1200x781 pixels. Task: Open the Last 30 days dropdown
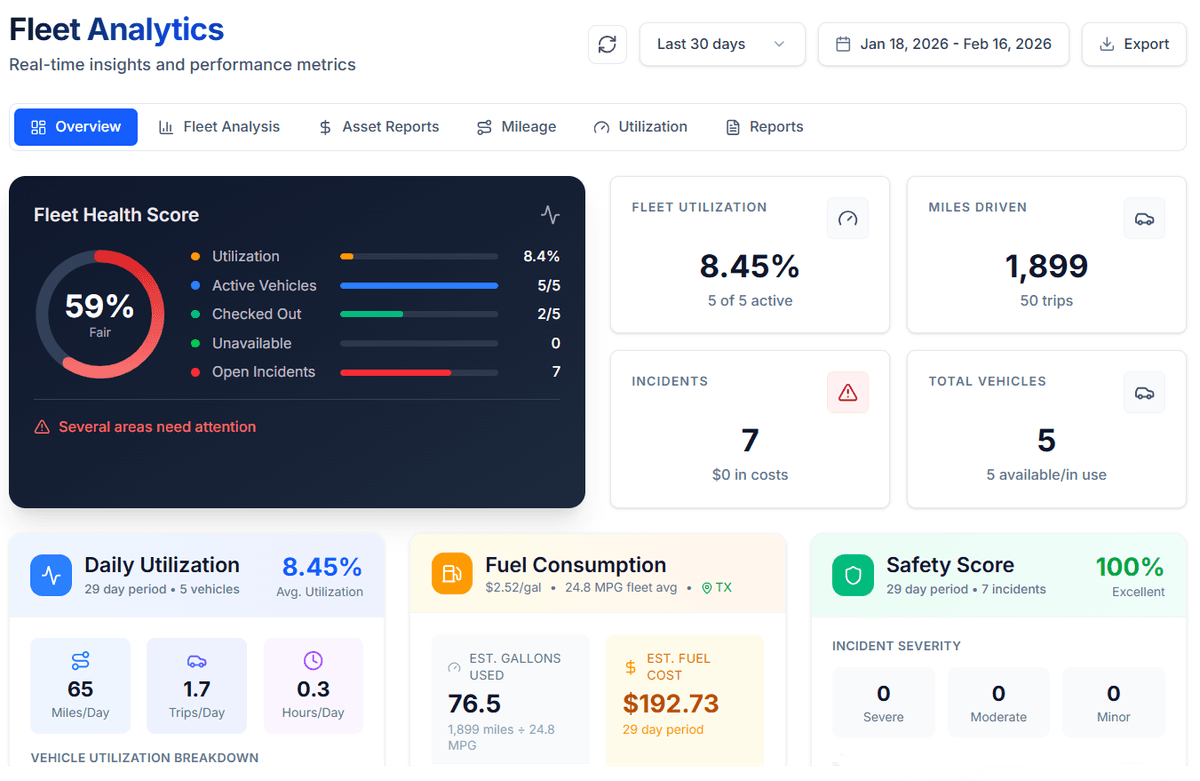click(722, 44)
